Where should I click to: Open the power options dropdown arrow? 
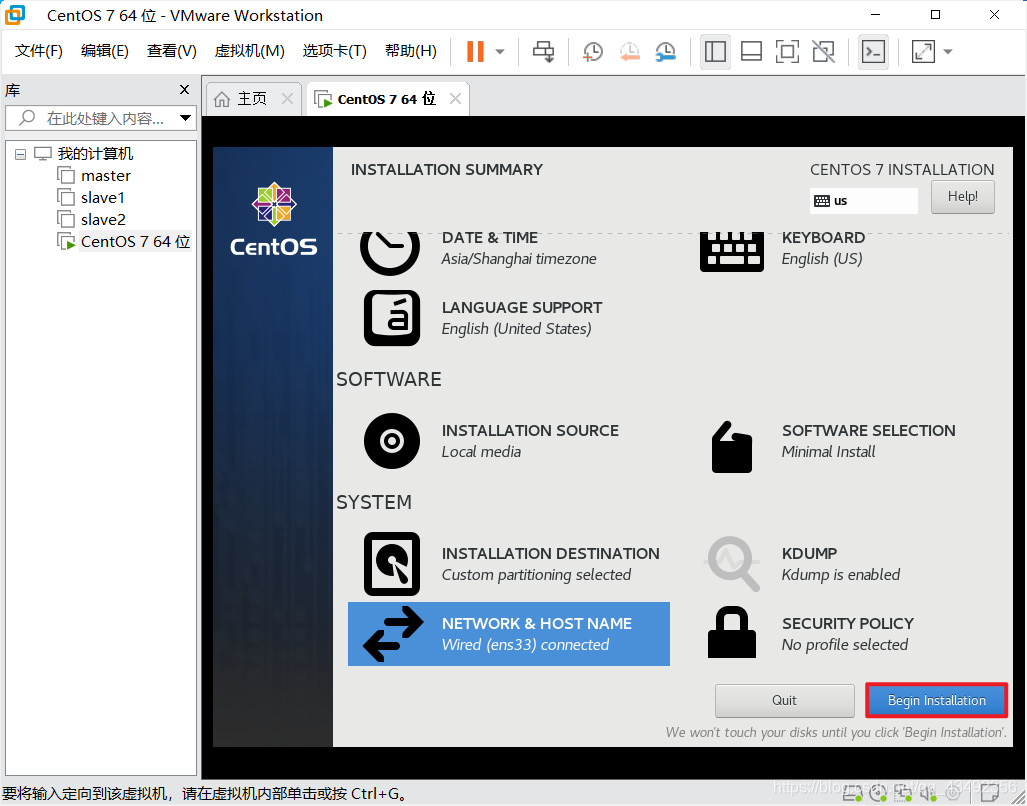click(500, 52)
